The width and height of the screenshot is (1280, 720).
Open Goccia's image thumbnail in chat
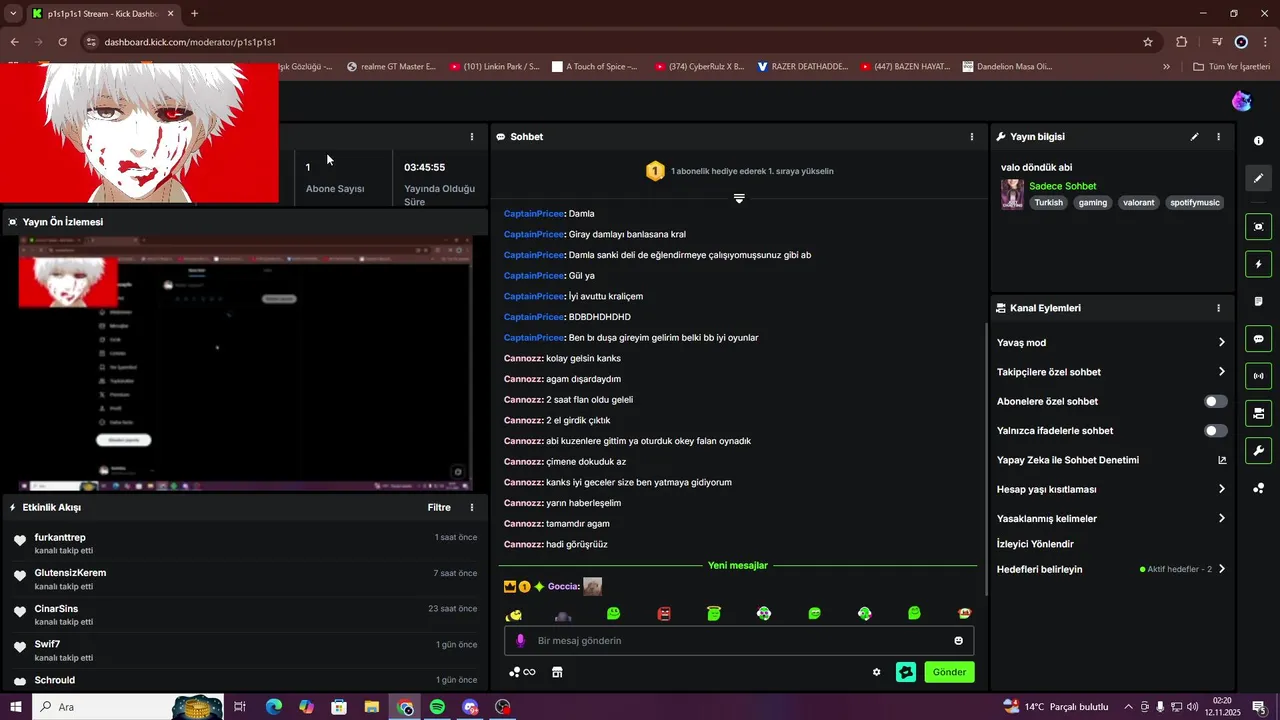tap(593, 587)
